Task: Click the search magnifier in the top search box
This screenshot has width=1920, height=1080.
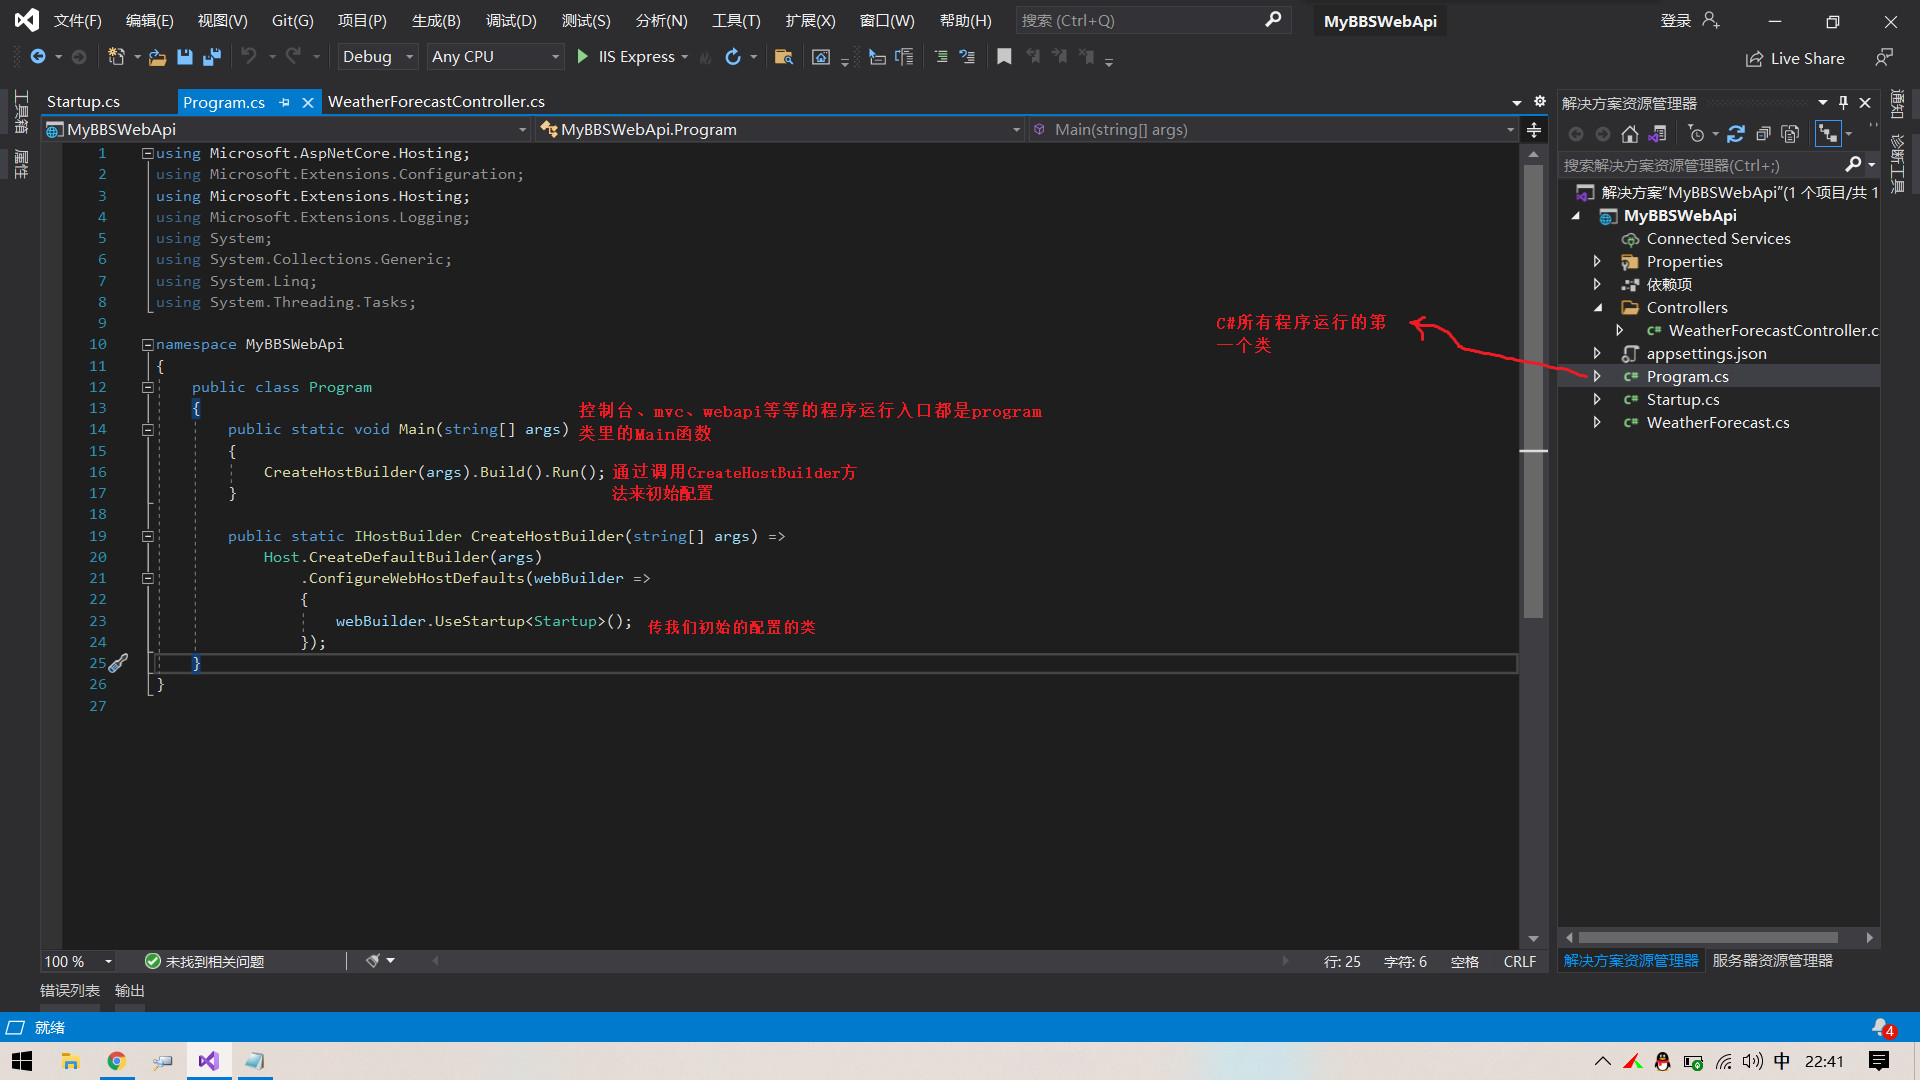Action: click(1273, 20)
